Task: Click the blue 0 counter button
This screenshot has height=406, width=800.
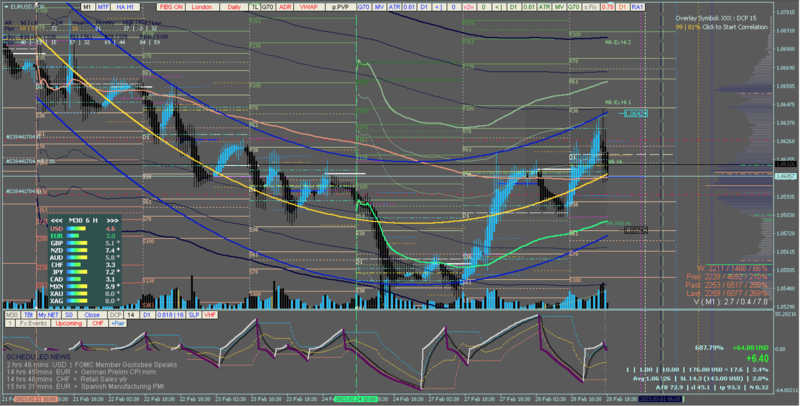Action: [454, 7]
